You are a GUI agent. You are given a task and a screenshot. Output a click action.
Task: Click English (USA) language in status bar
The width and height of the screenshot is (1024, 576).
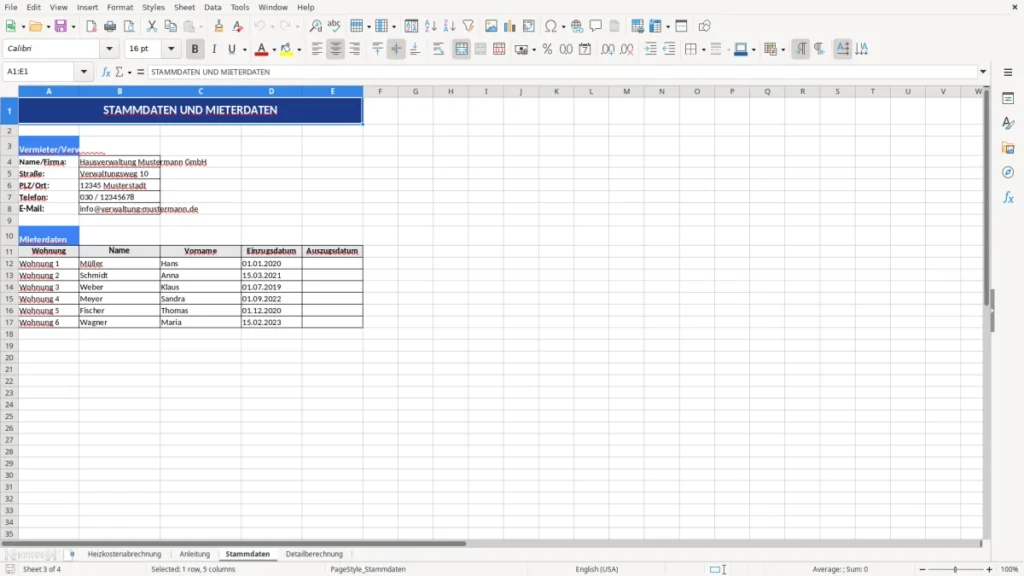pyautogui.click(x=596, y=569)
